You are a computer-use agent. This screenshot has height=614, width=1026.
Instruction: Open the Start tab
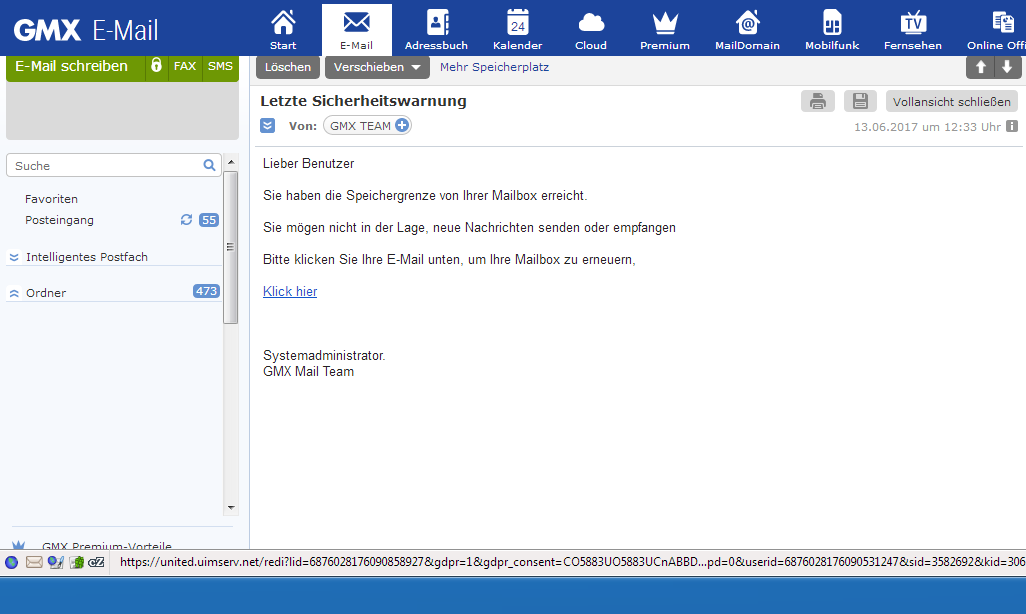click(283, 29)
